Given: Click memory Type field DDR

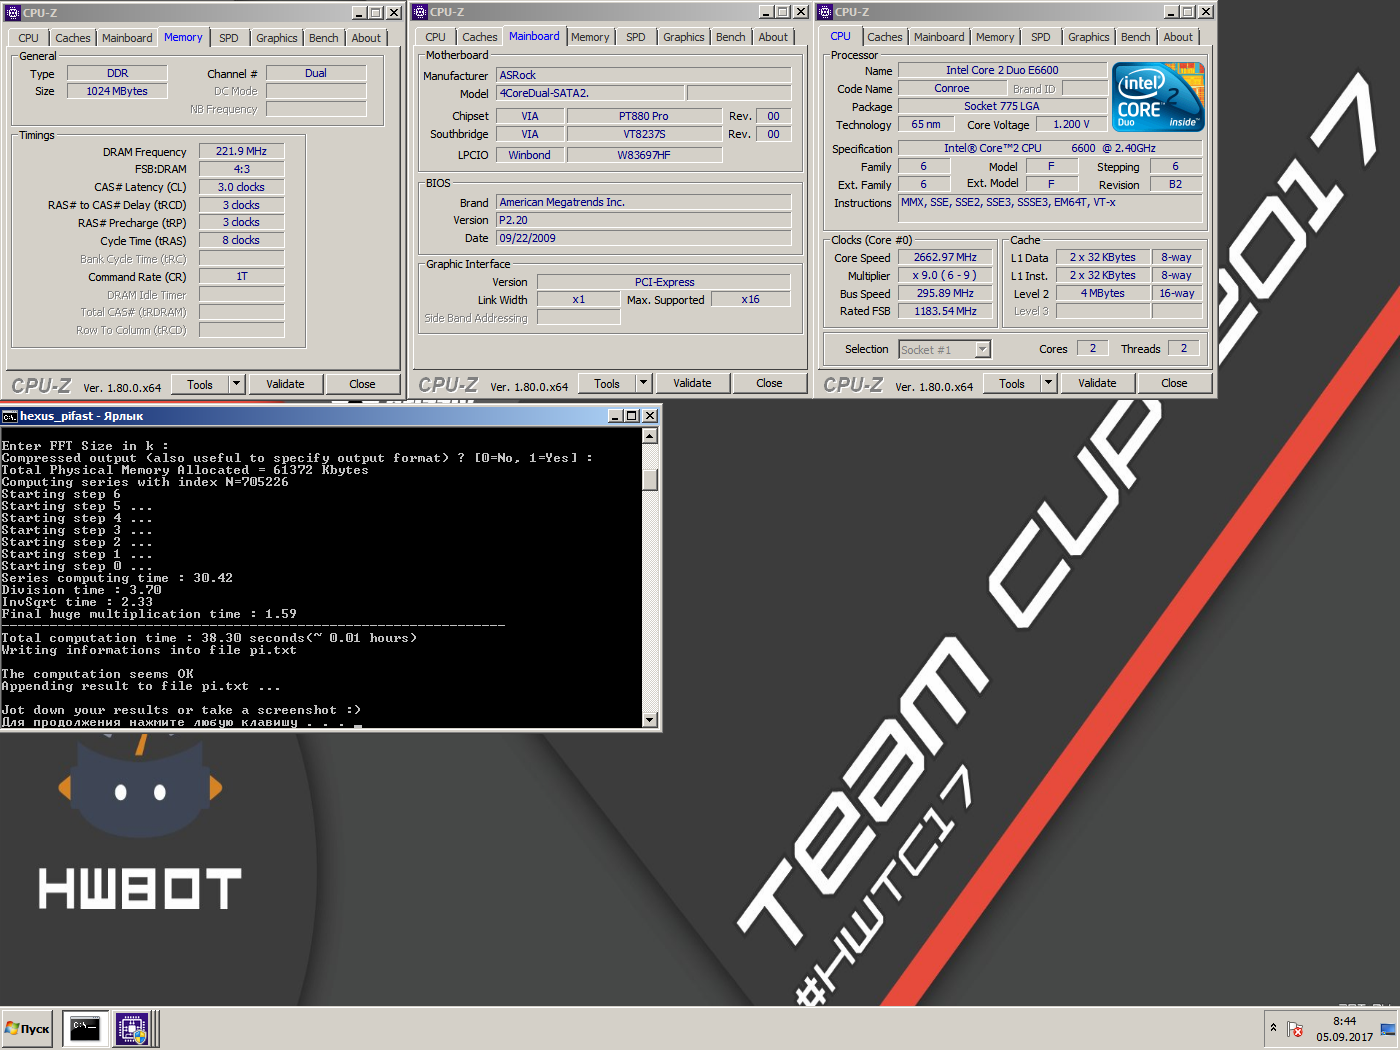Looking at the screenshot, I should (117, 73).
